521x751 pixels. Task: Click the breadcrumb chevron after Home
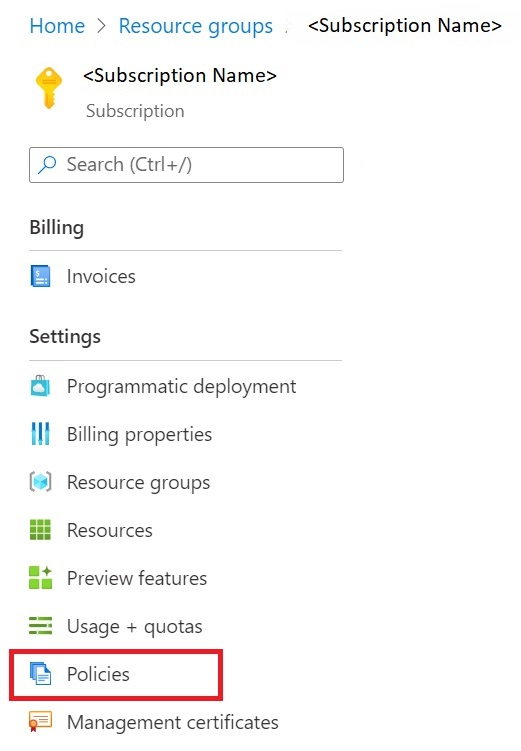(x=102, y=26)
